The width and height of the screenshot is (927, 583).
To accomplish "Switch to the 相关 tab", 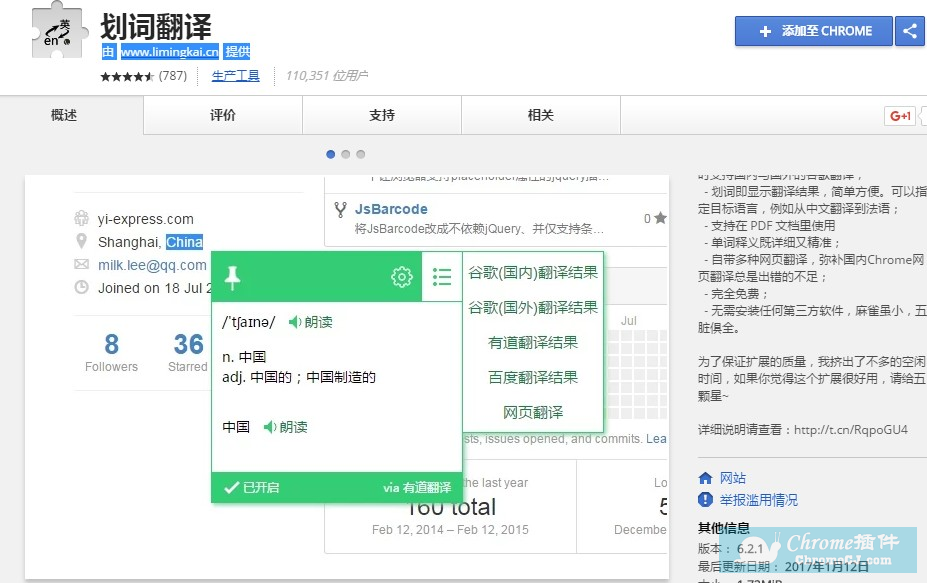I will point(540,115).
